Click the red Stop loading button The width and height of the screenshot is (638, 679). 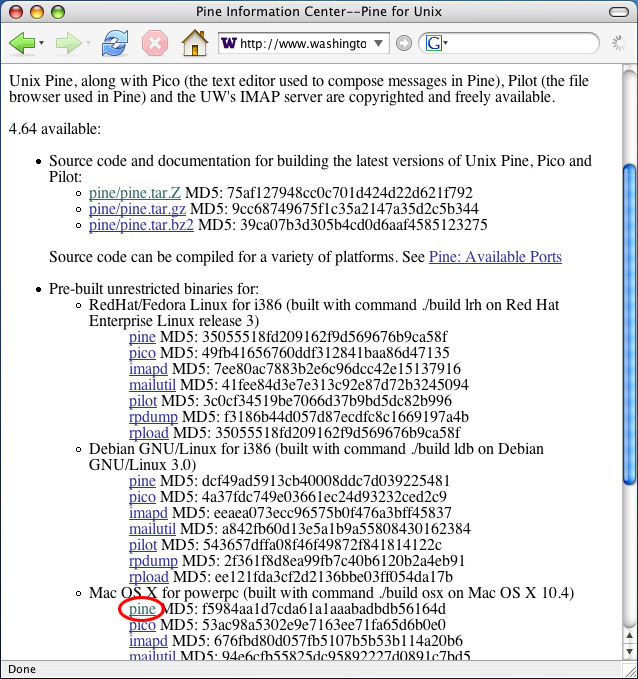(154, 44)
